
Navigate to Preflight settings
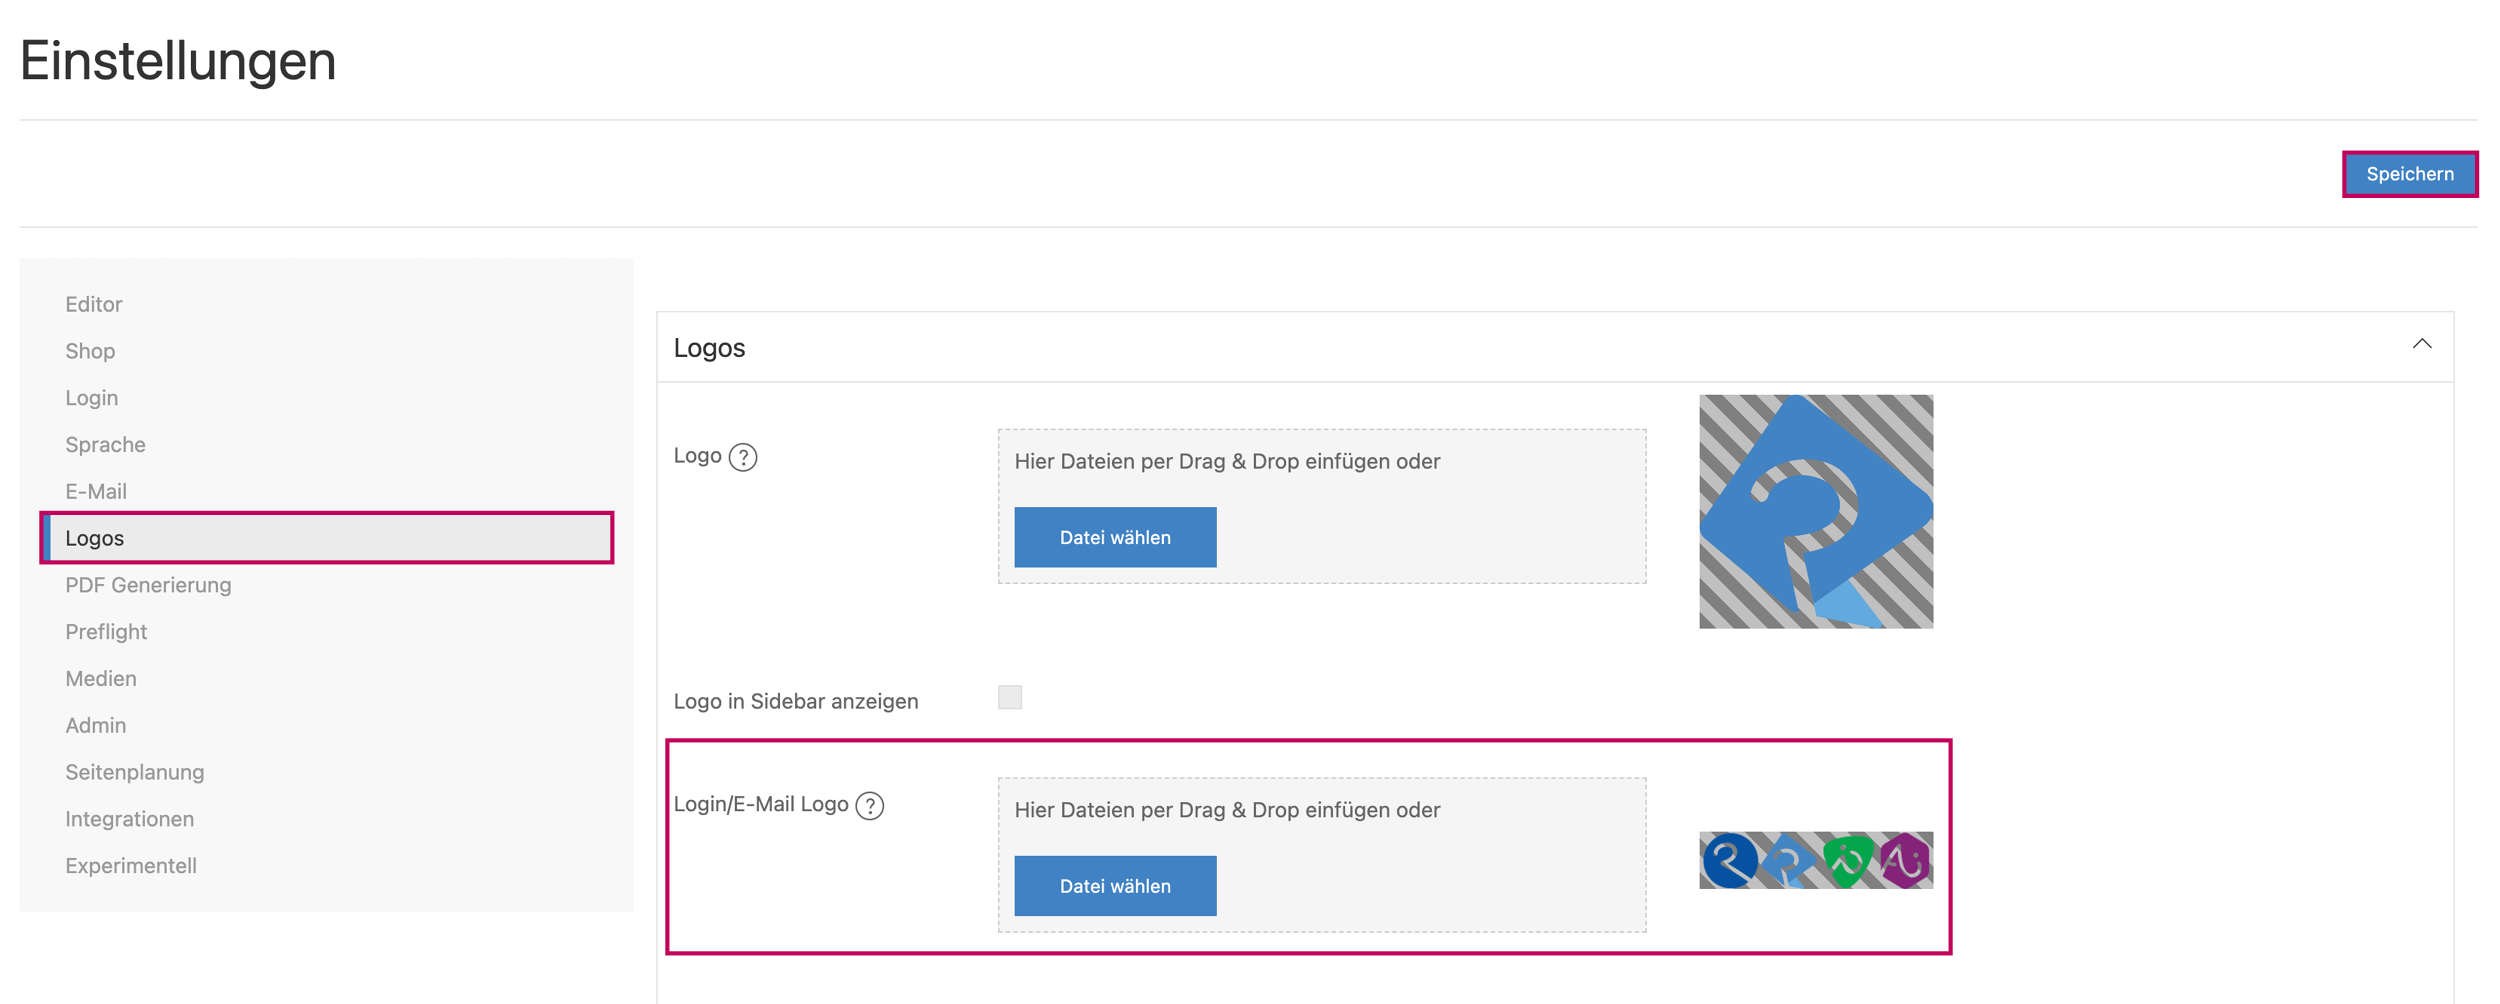(106, 632)
